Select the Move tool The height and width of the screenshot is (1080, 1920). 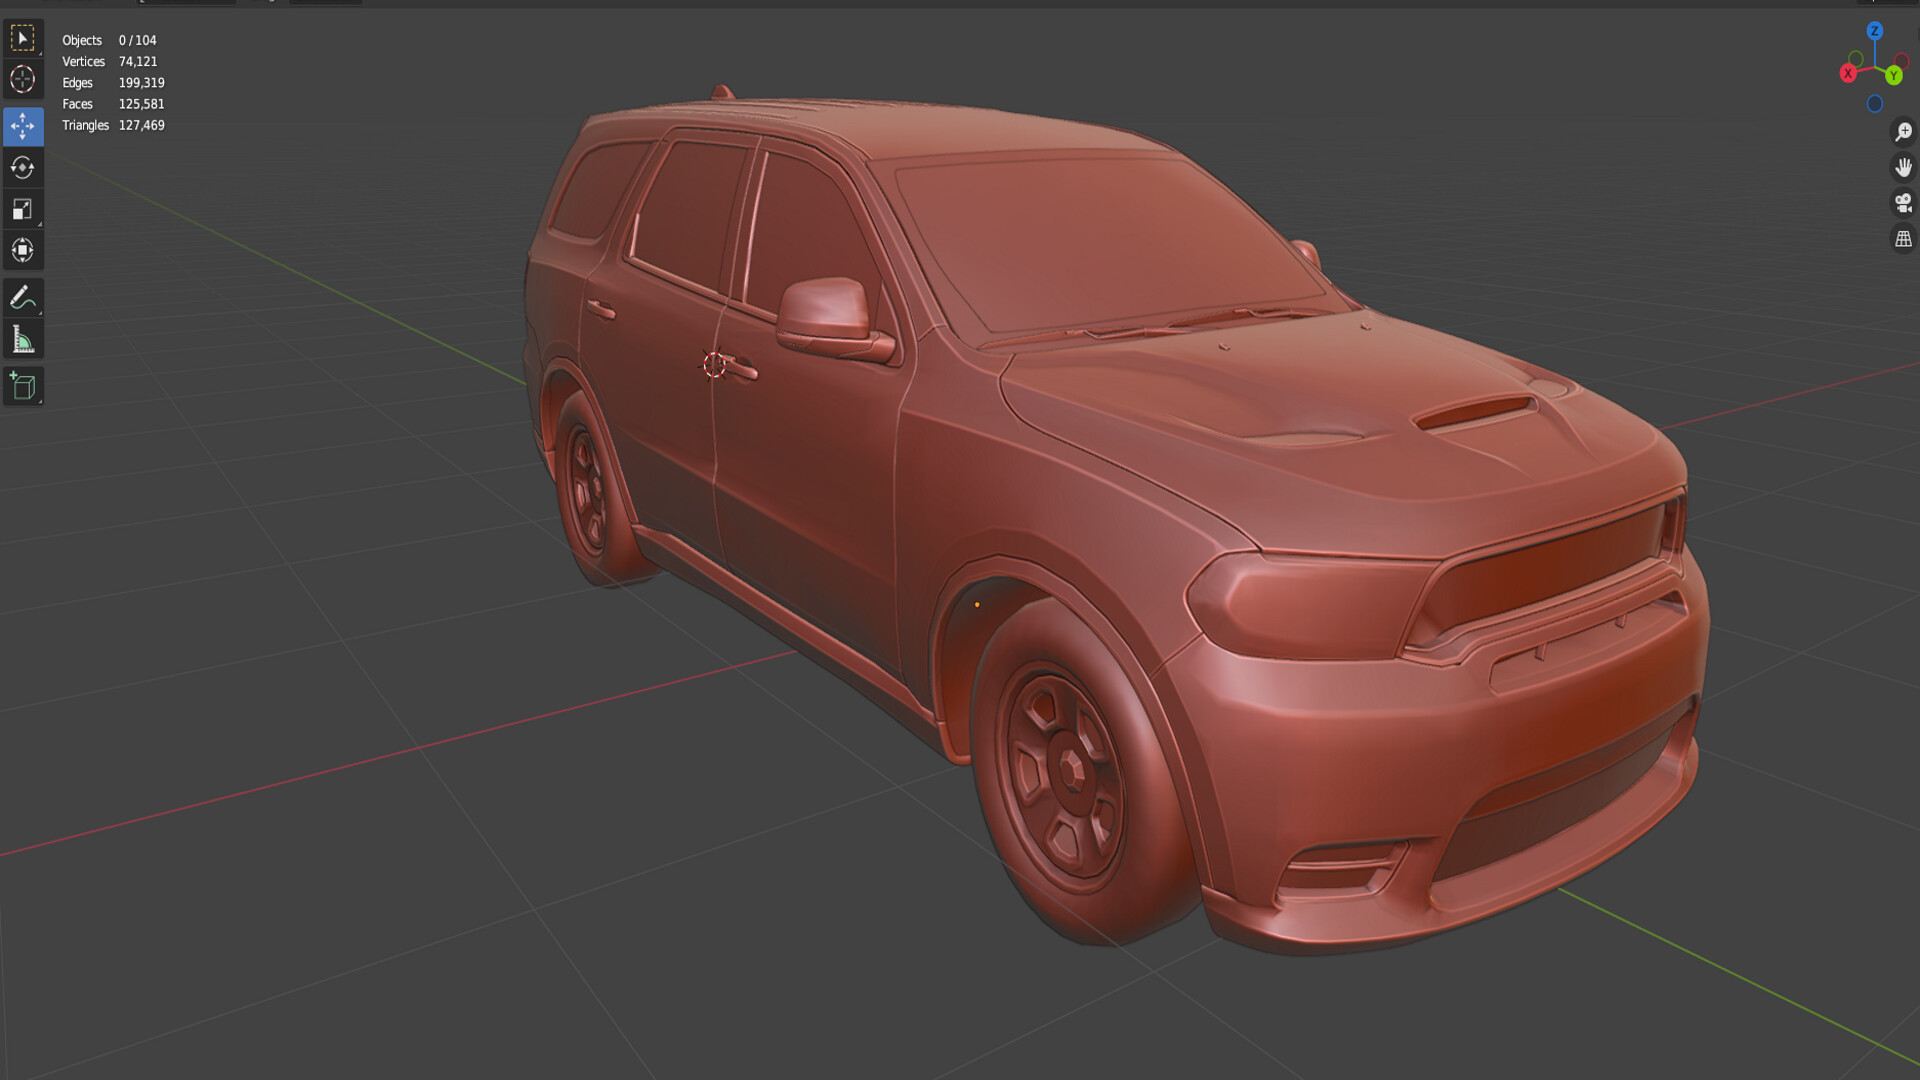[x=23, y=126]
